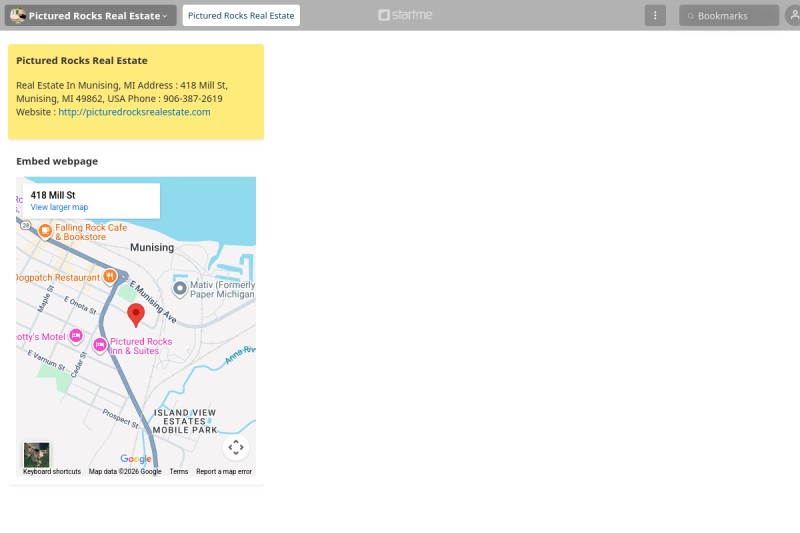Open the map Terms link
Viewport: 800px width, 533px height.
179,472
